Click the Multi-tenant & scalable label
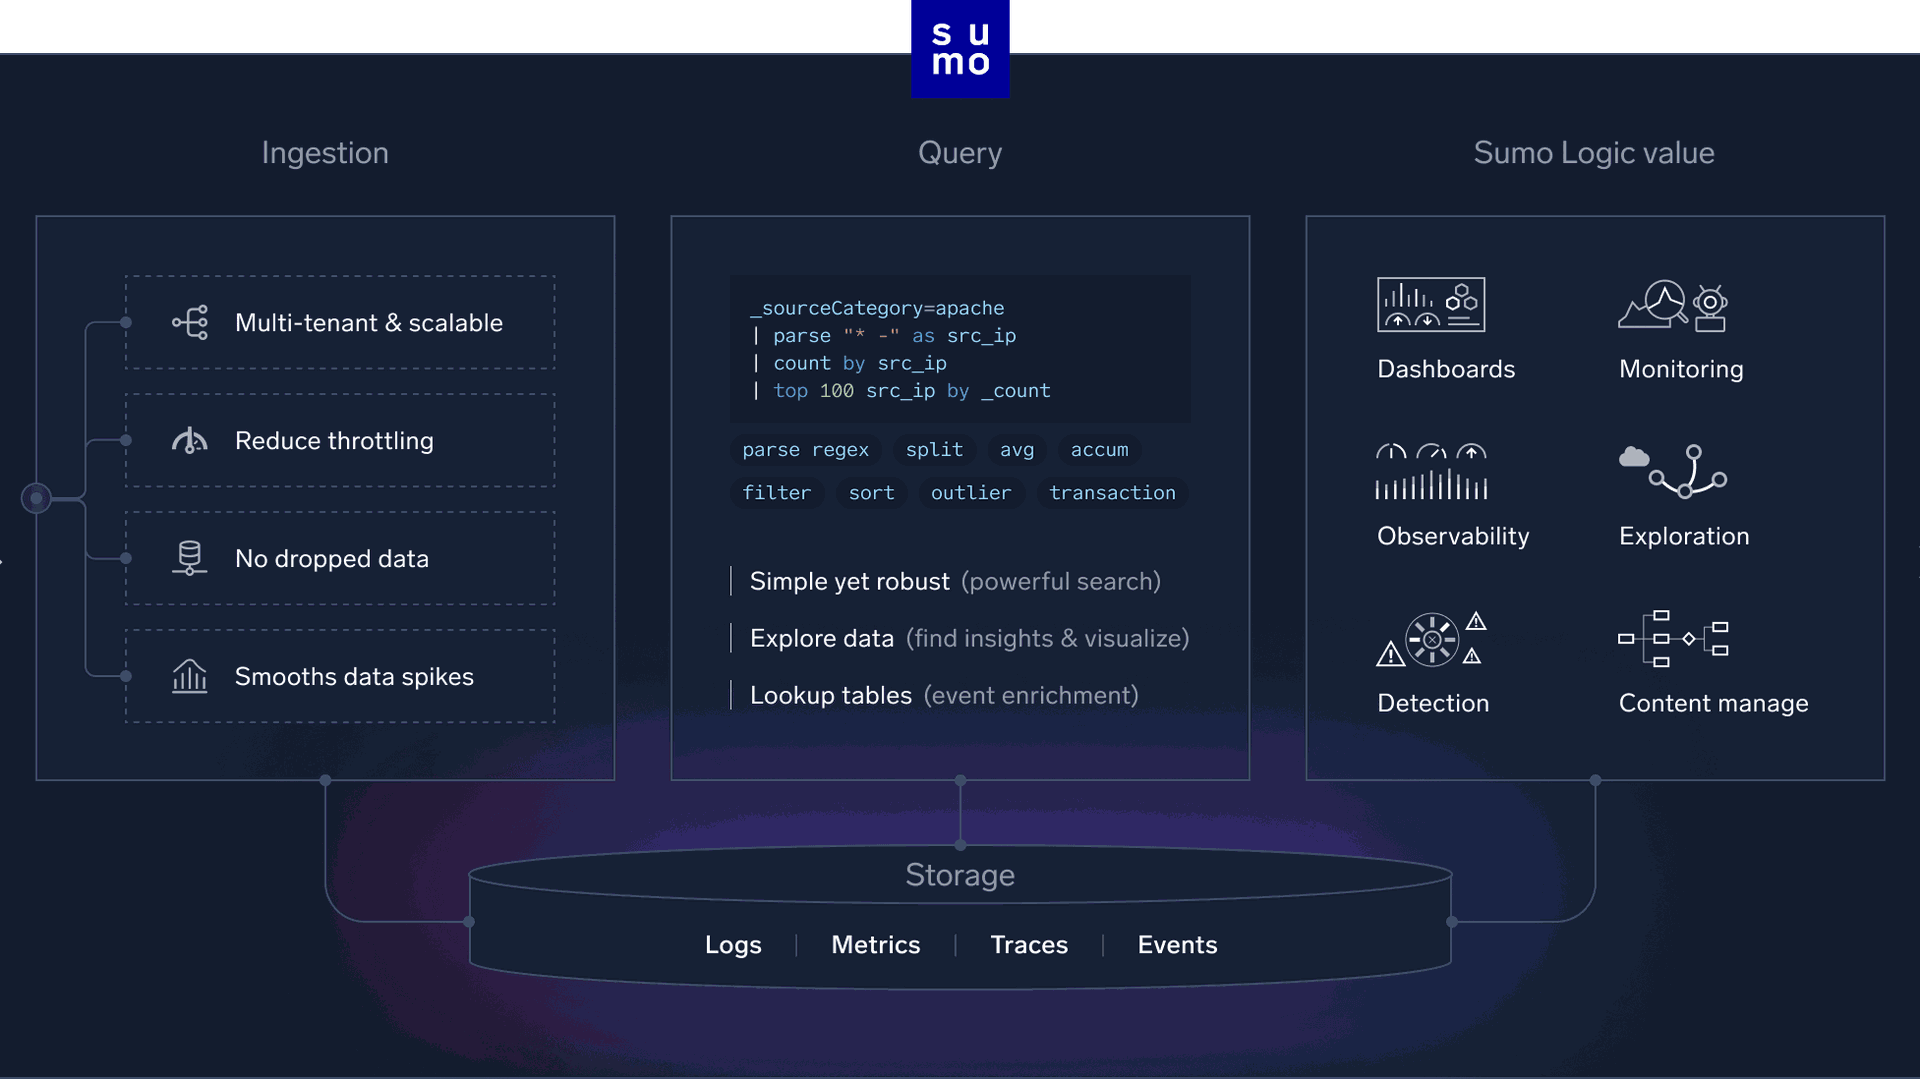This screenshot has width=1920, height=1079. click(369, 323)
